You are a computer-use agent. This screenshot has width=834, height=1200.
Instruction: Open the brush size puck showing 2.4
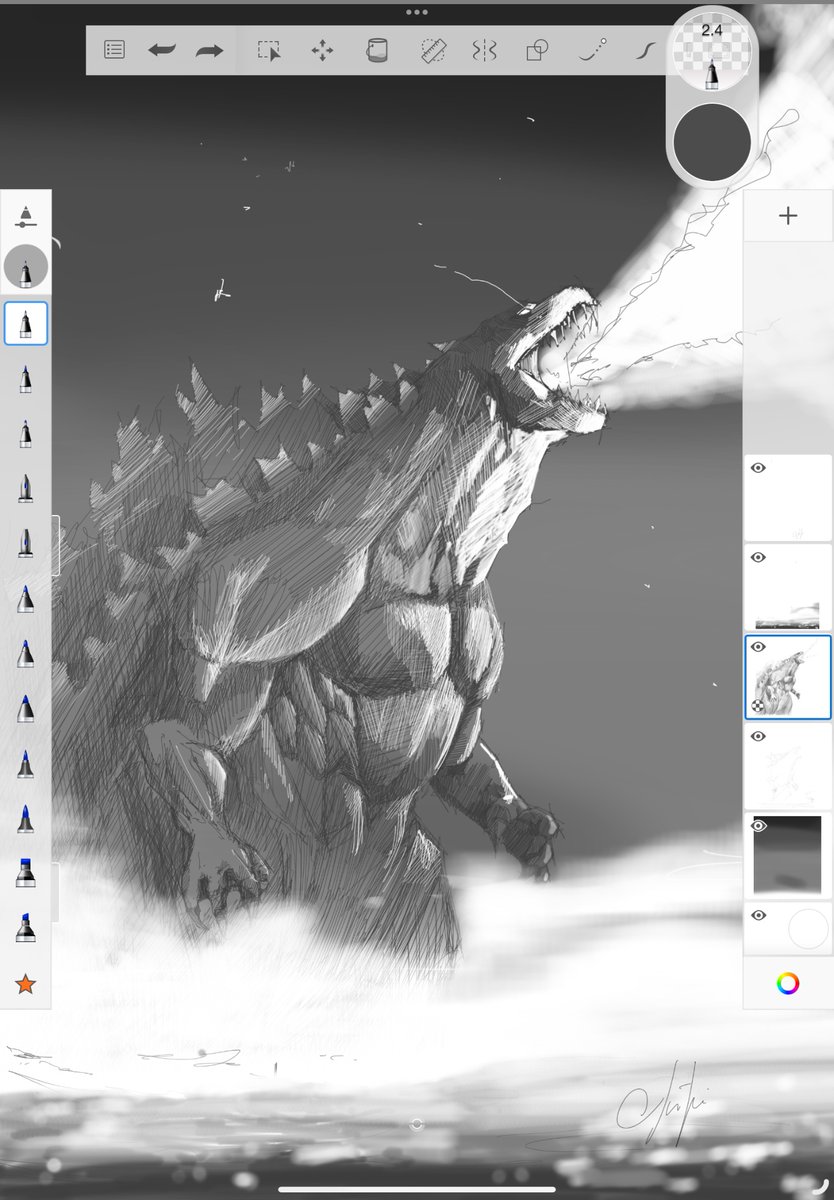click(712, 51)
